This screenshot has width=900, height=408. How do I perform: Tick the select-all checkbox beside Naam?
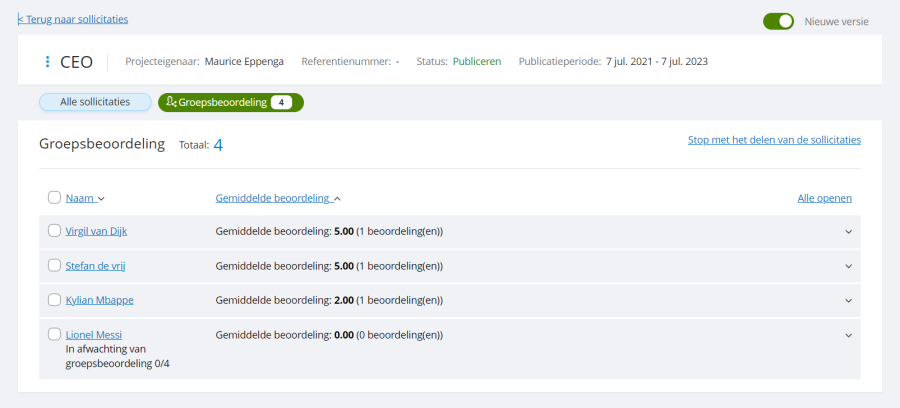coord(54,198)
